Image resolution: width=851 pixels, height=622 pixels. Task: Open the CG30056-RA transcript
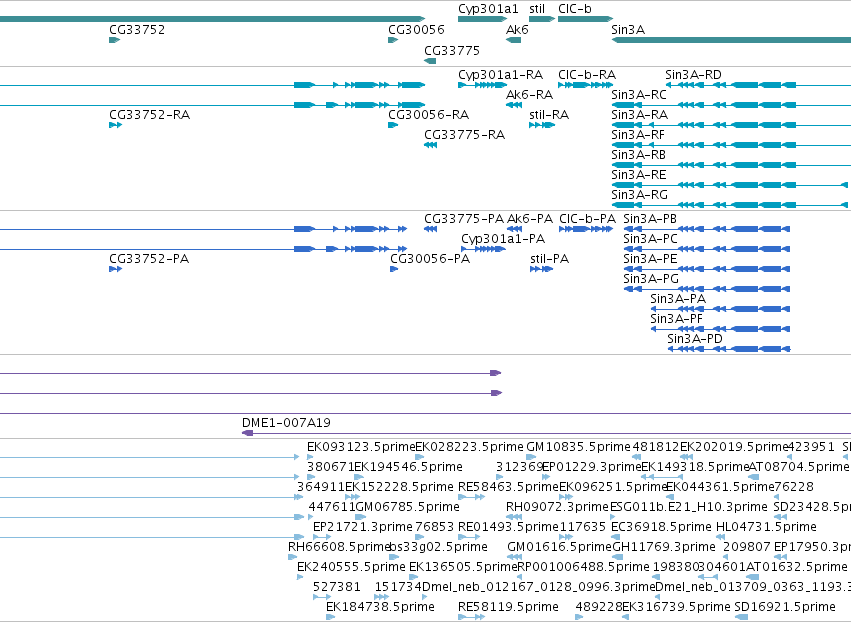pyautogui.click(x=393, y=125)
